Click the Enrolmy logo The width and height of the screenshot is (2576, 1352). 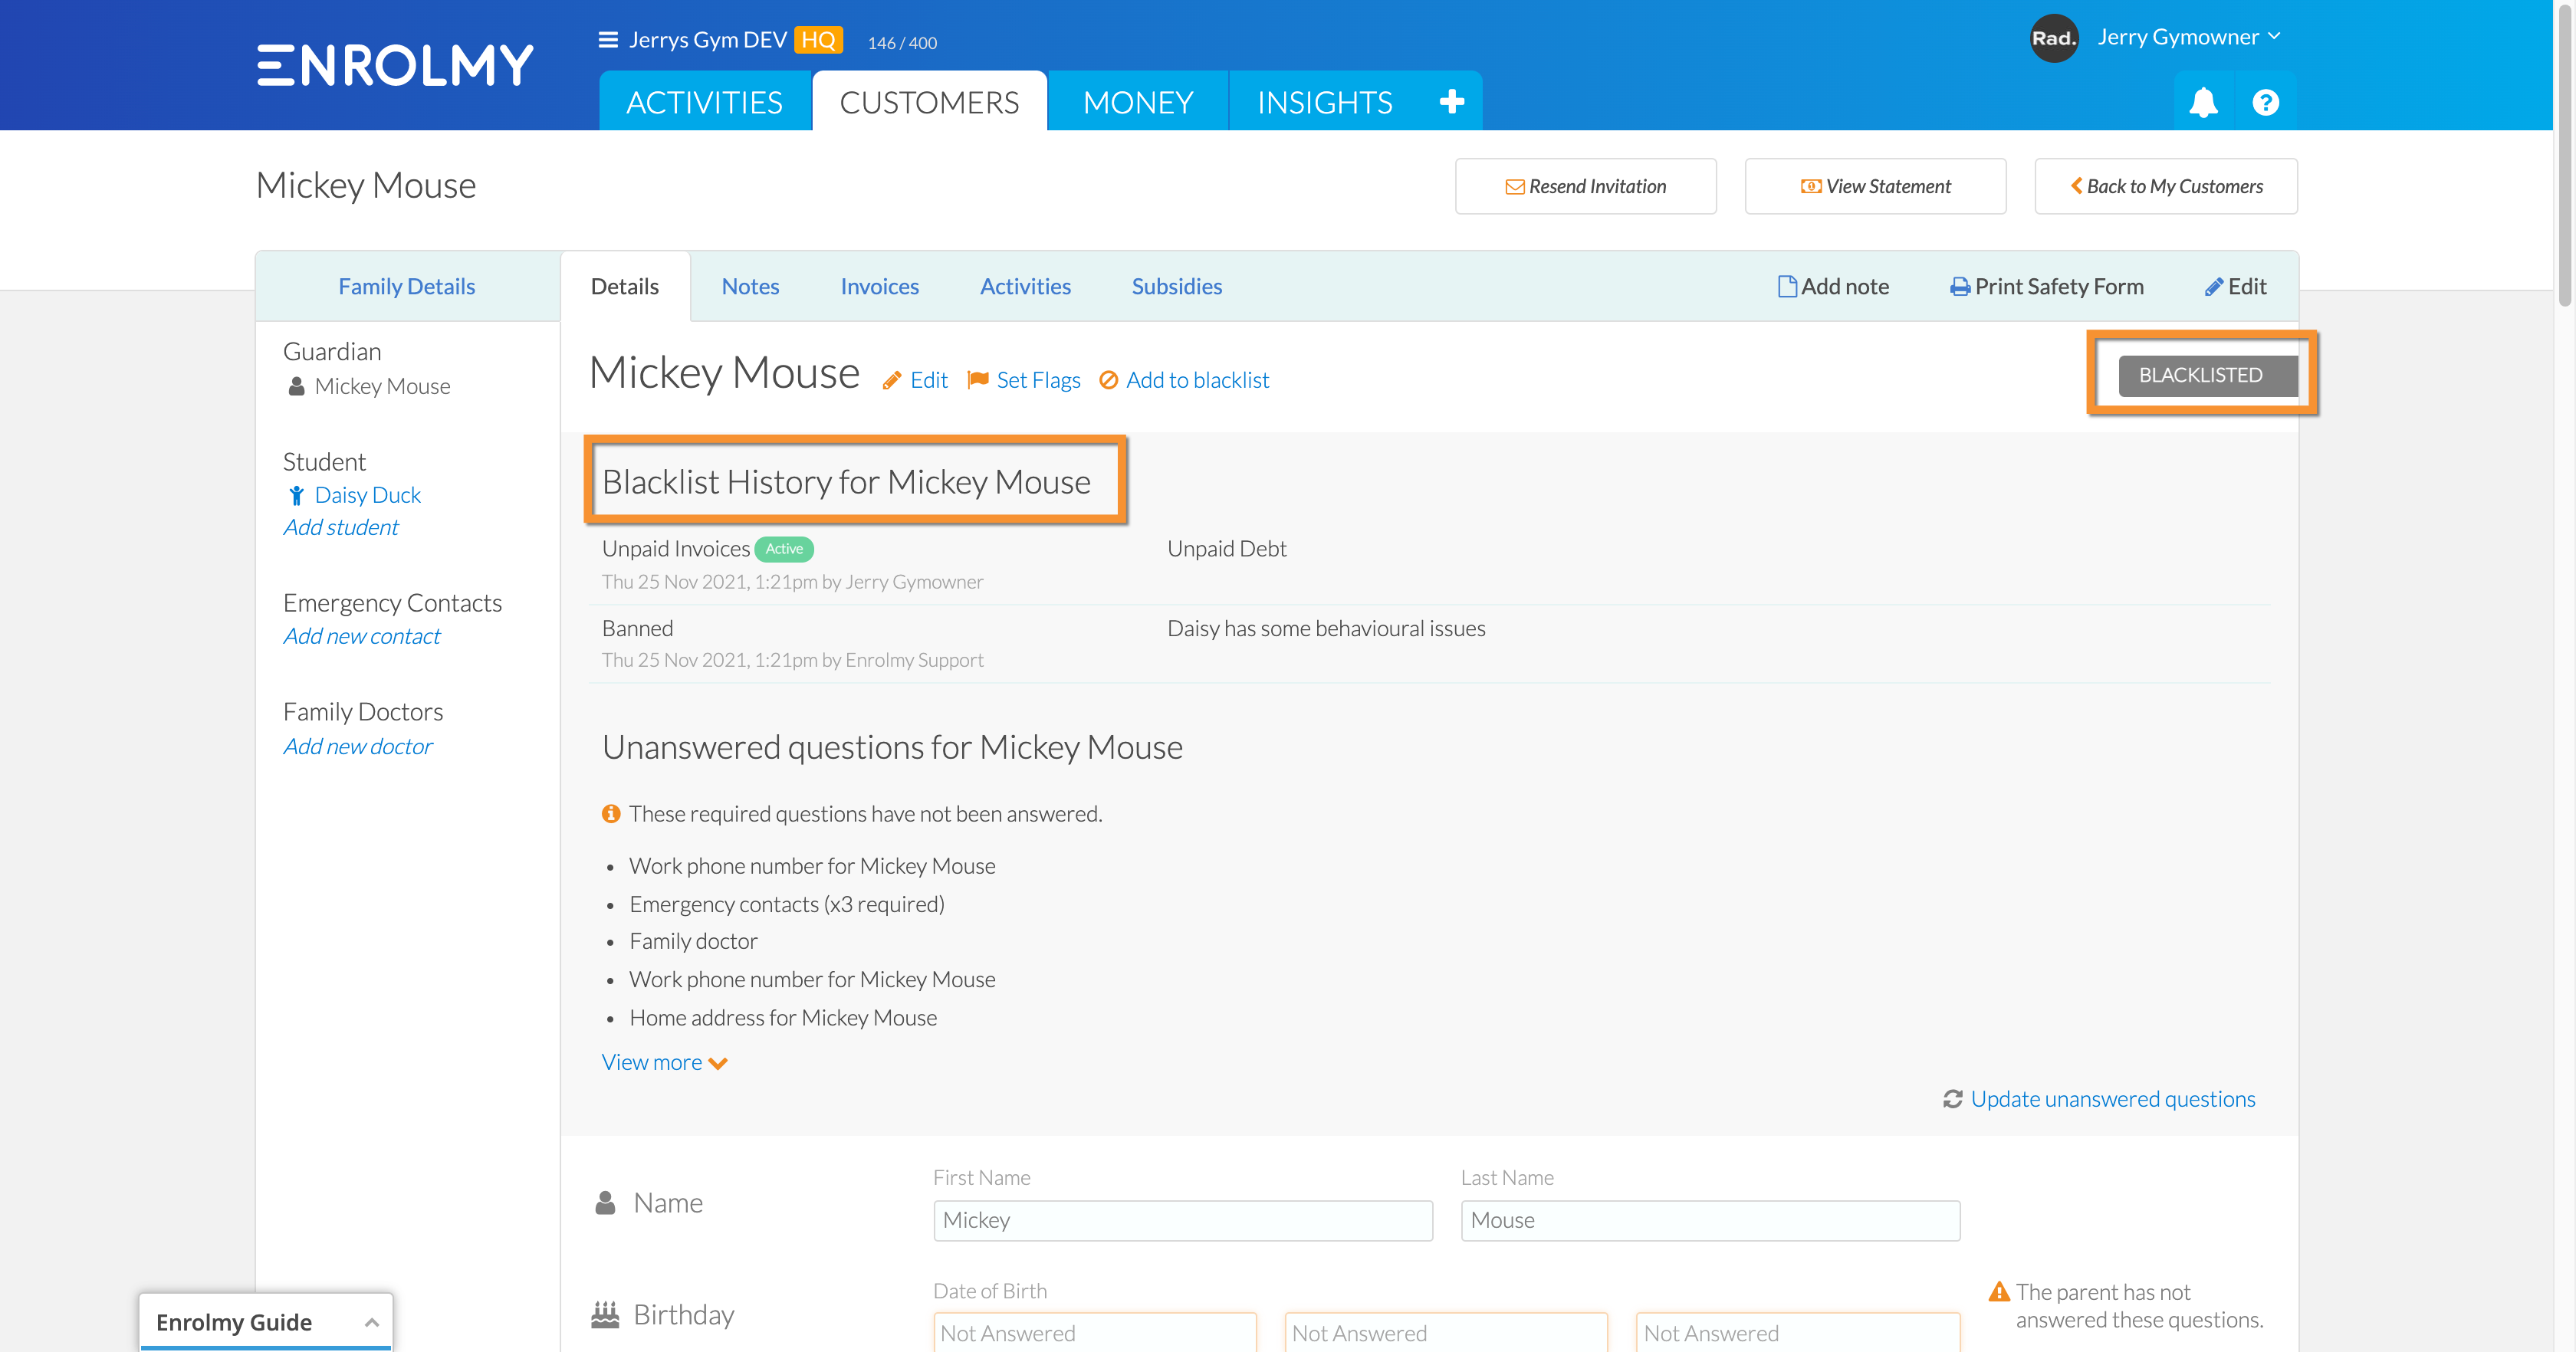pos(395,66)
